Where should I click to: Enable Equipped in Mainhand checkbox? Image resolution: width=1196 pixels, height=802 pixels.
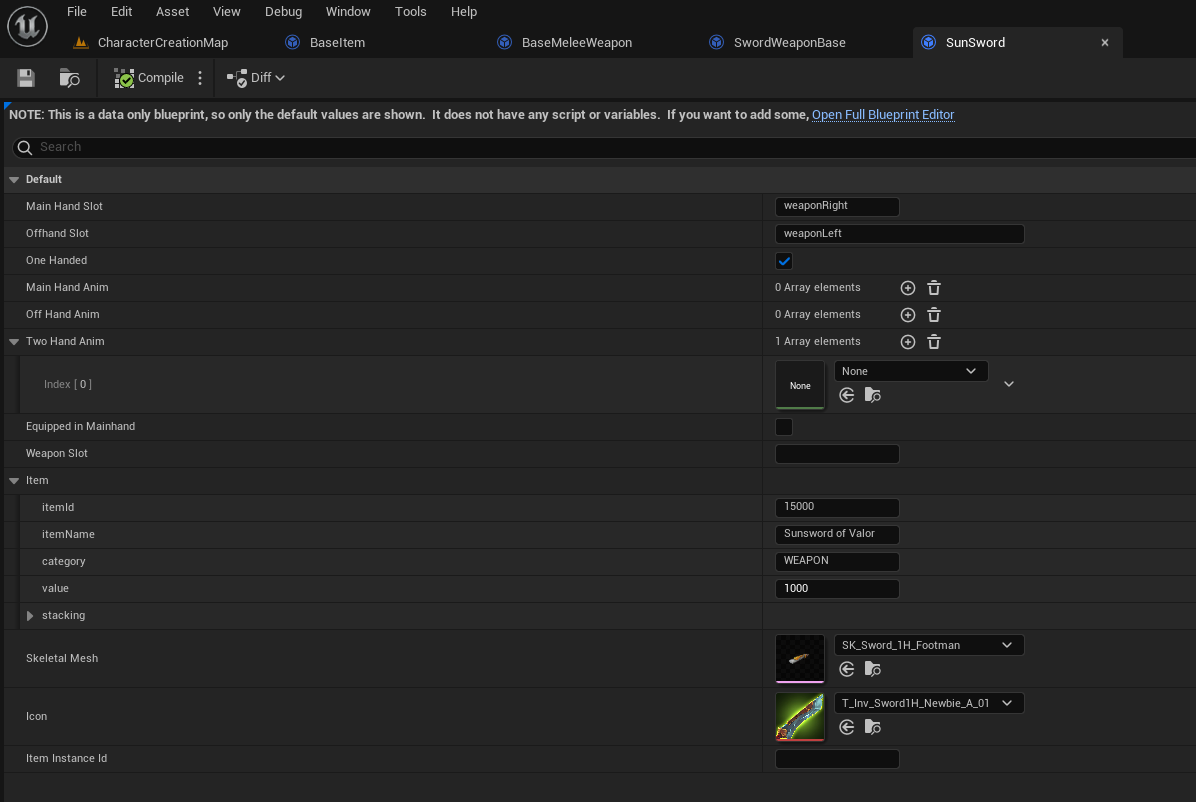coord(784,427)
